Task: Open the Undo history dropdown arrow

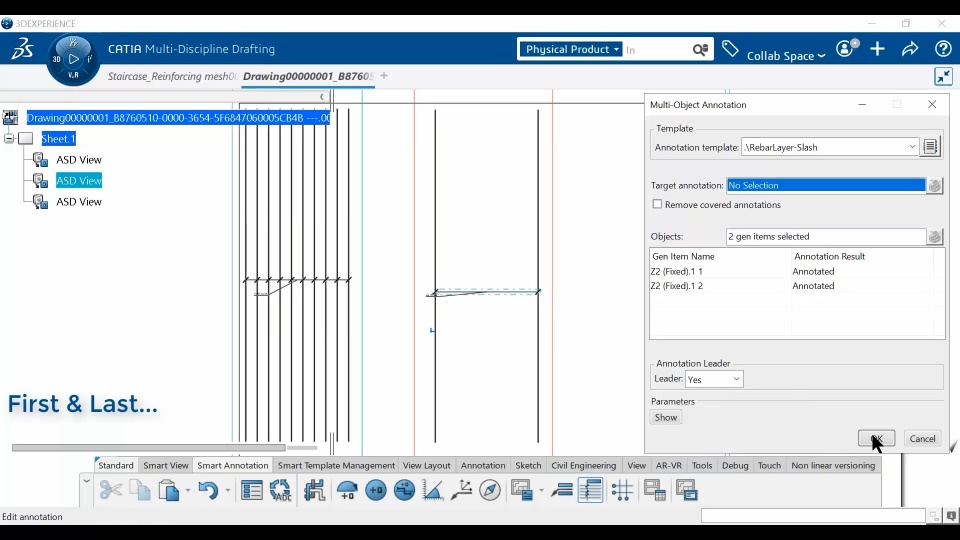Action: tap(227, 490)
